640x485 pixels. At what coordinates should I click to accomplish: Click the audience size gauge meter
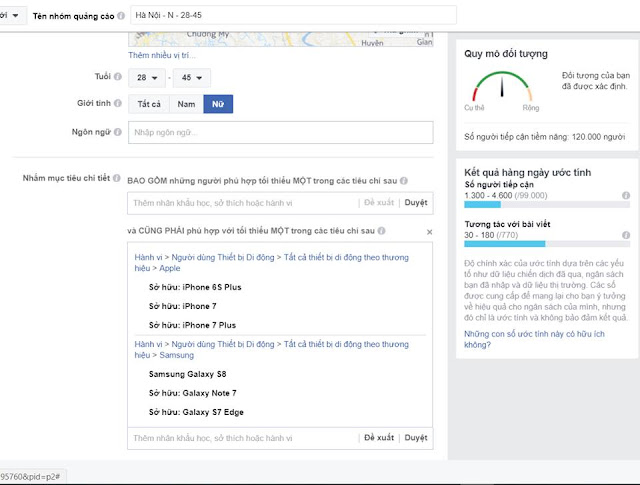tap(502, 86)
